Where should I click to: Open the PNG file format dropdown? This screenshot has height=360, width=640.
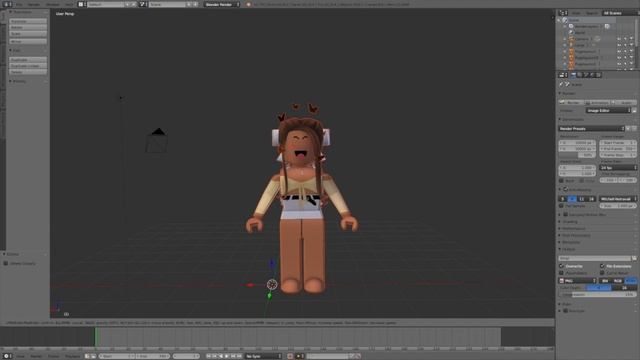pyautogui.click(x=578, y=281)
